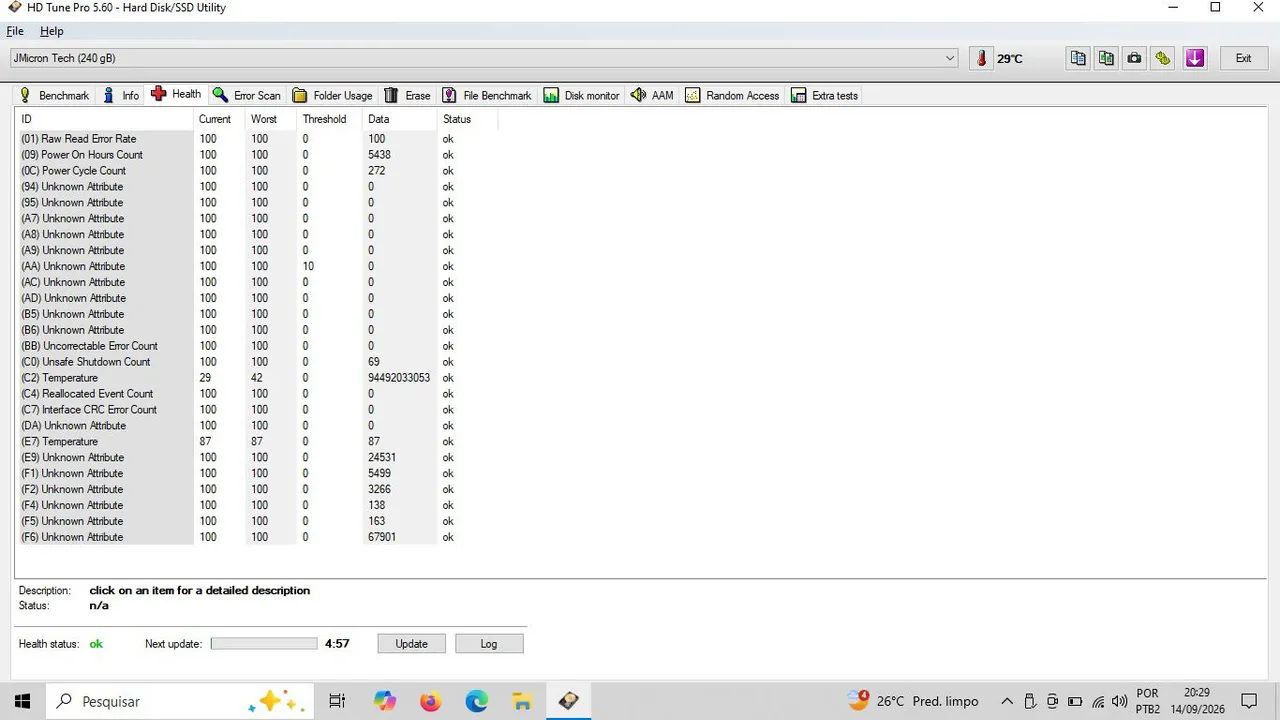Open Microsoft Edge from the taskbar
Viewport: 1280px width, 720px height.
click(476, 701)
